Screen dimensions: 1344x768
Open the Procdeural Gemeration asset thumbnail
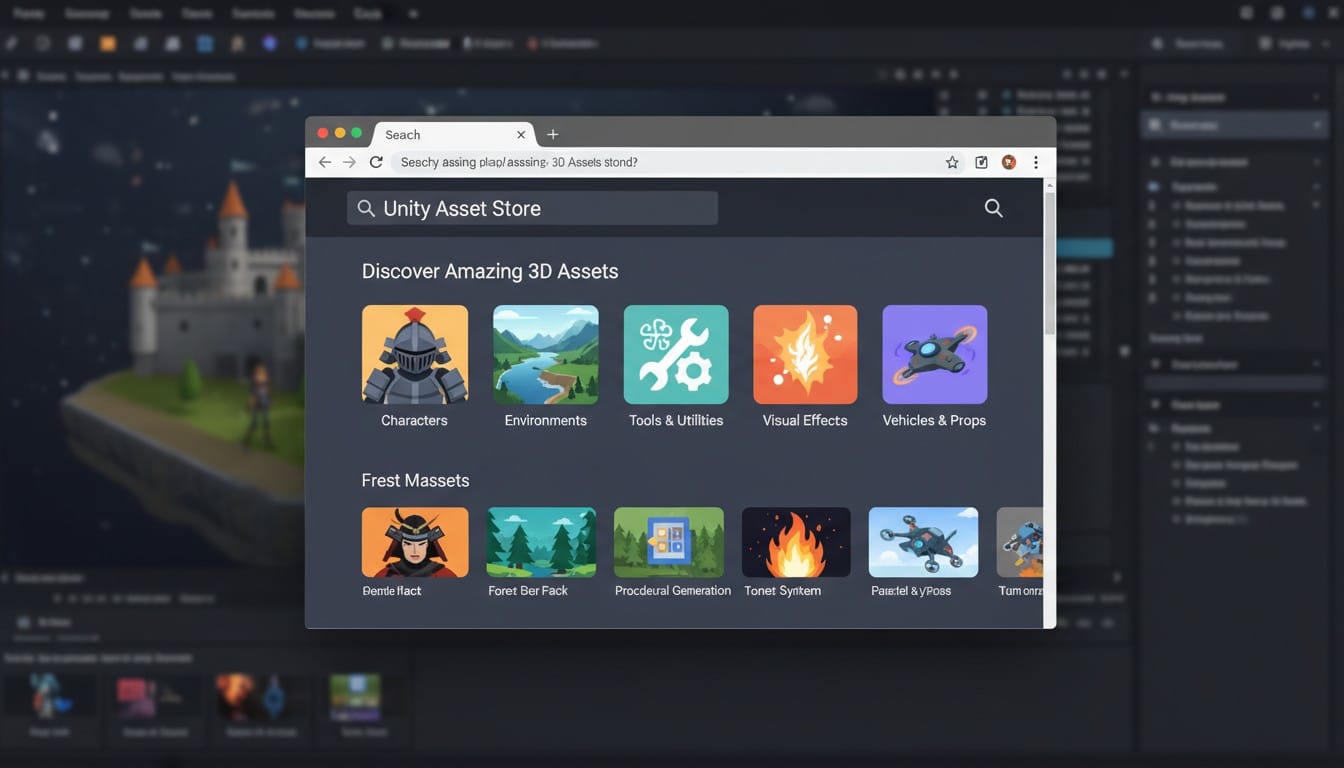(x=669, y=542)
